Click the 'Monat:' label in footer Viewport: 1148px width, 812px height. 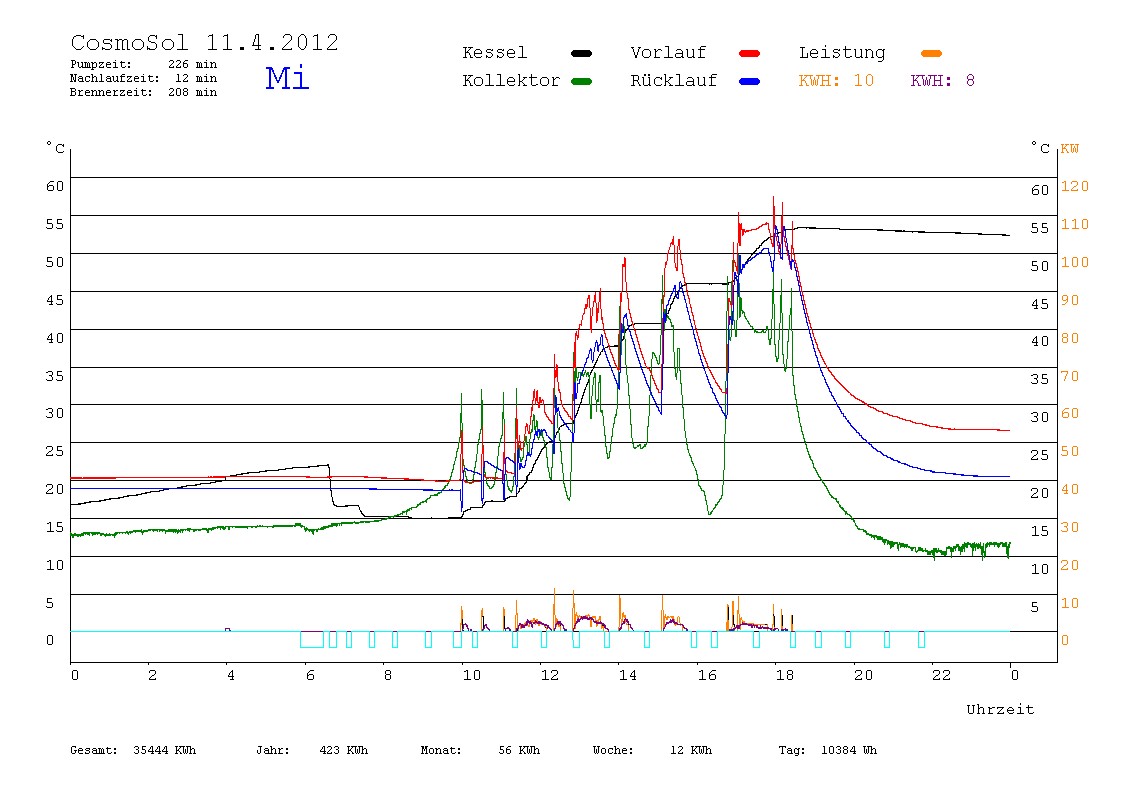click(441, 750)
